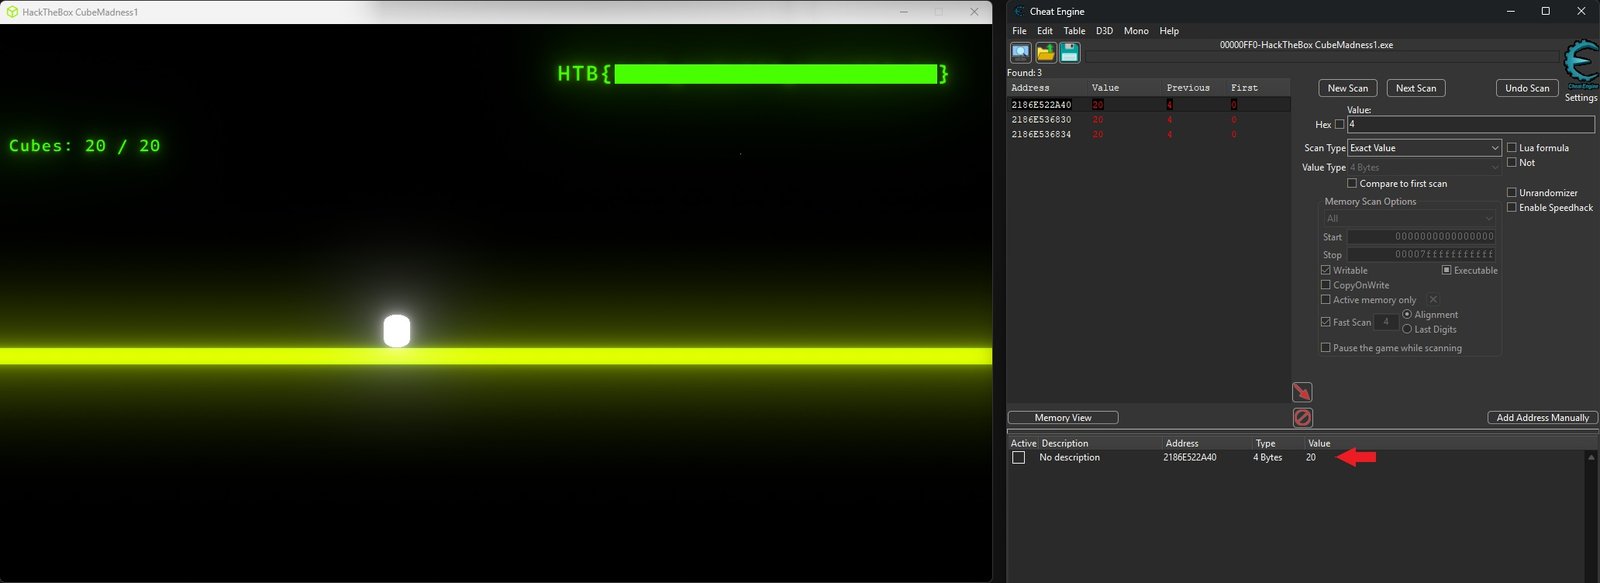
Task: Open the Mono menu
Action: (x=1136, y=31)
